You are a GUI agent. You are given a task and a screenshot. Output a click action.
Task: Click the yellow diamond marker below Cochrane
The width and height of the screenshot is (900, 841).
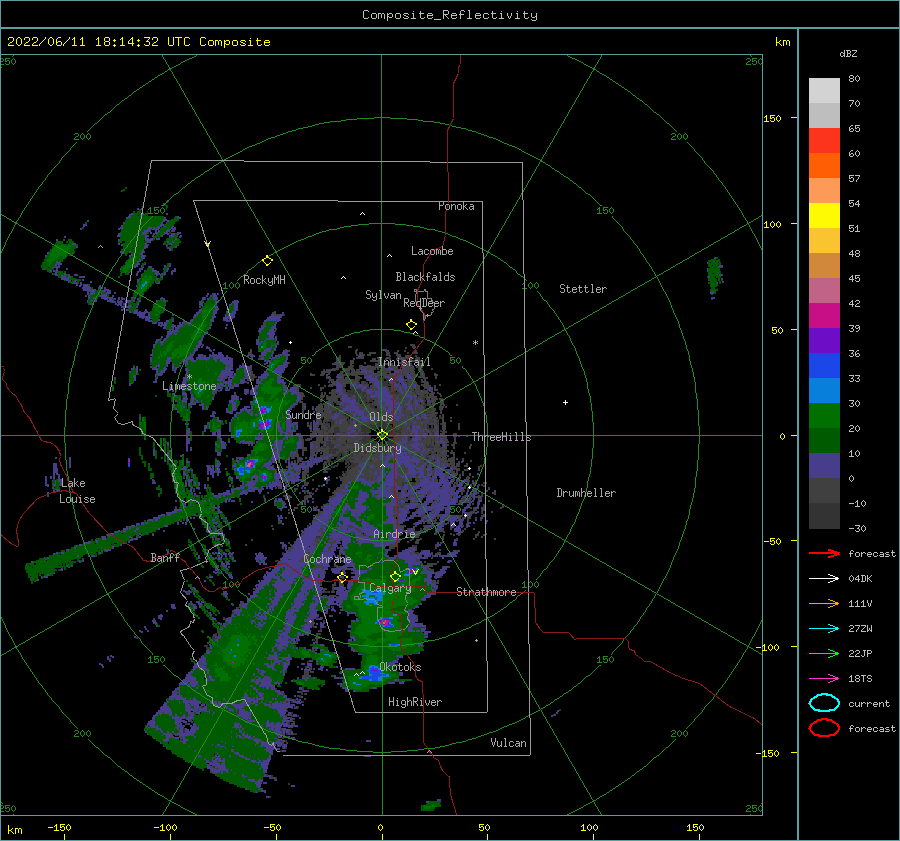point(343,577)
